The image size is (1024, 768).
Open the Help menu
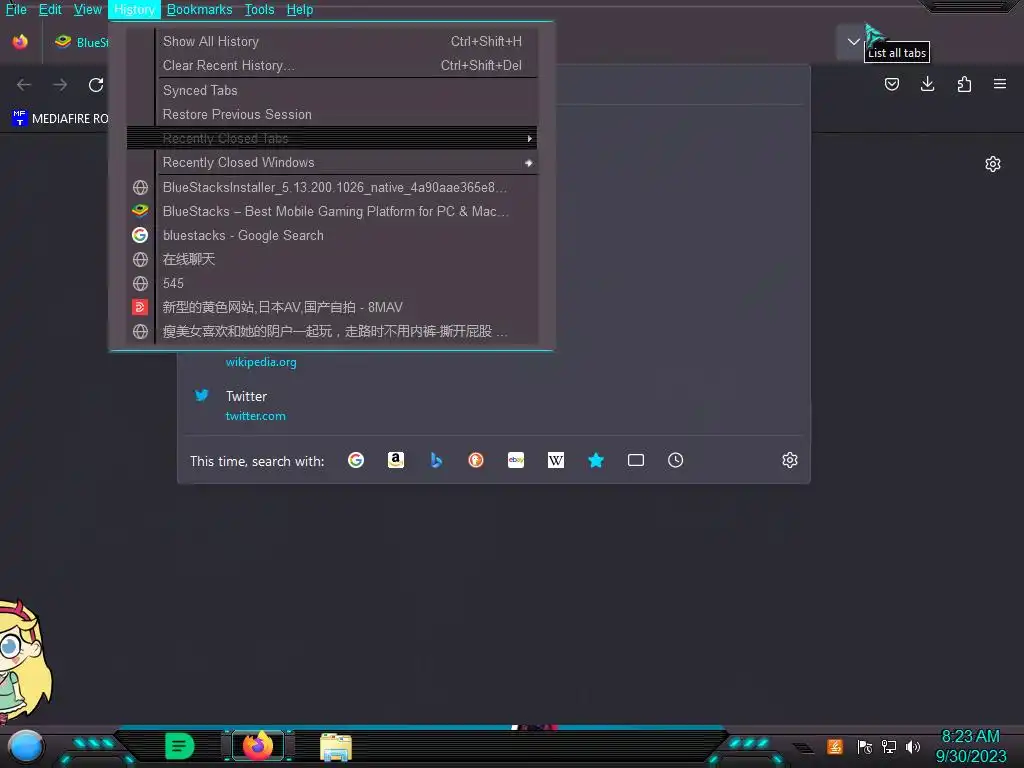pyautogui.click(x=300, y=9)
